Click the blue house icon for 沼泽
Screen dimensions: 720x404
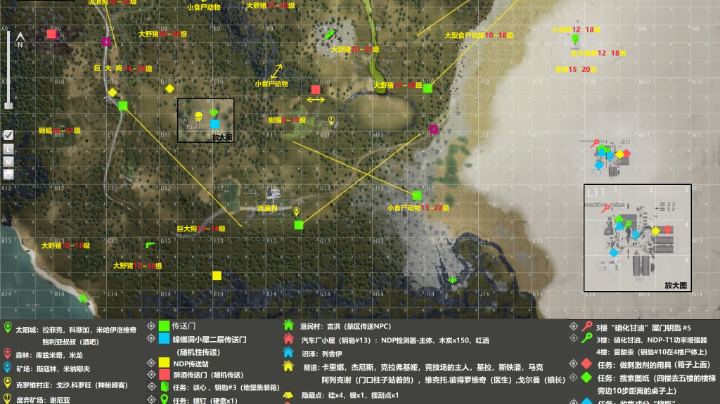[288, 352]
